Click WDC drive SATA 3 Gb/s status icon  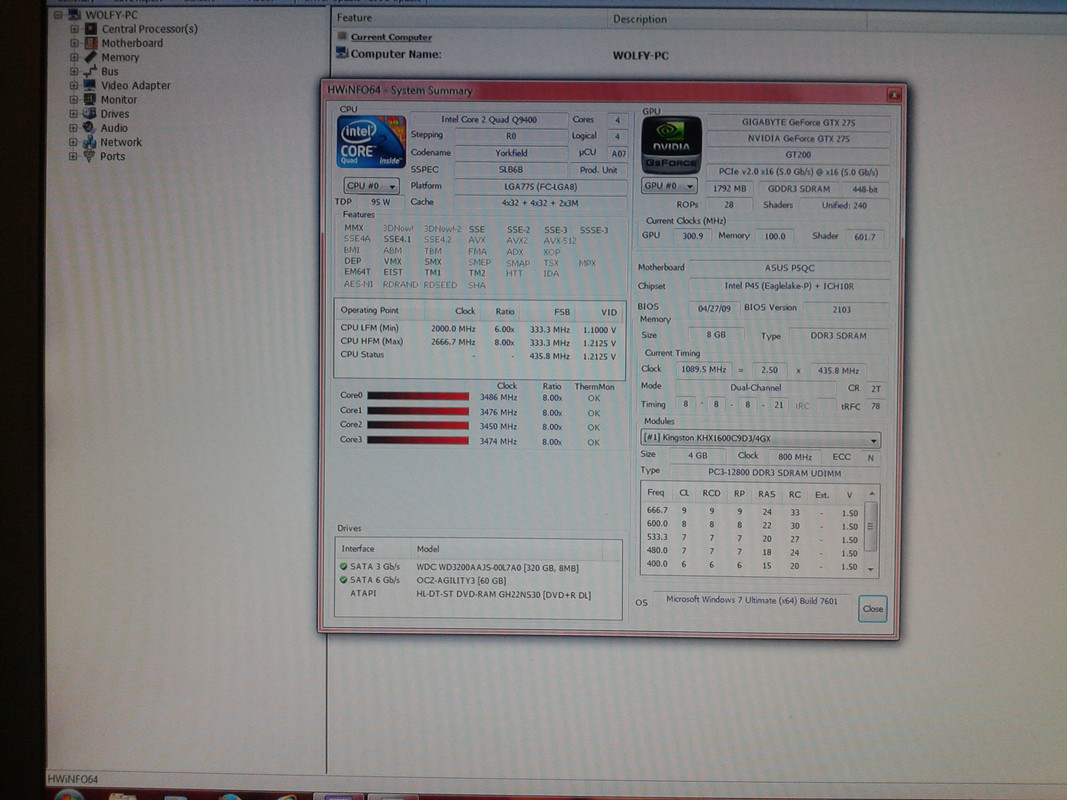[344, 566]
